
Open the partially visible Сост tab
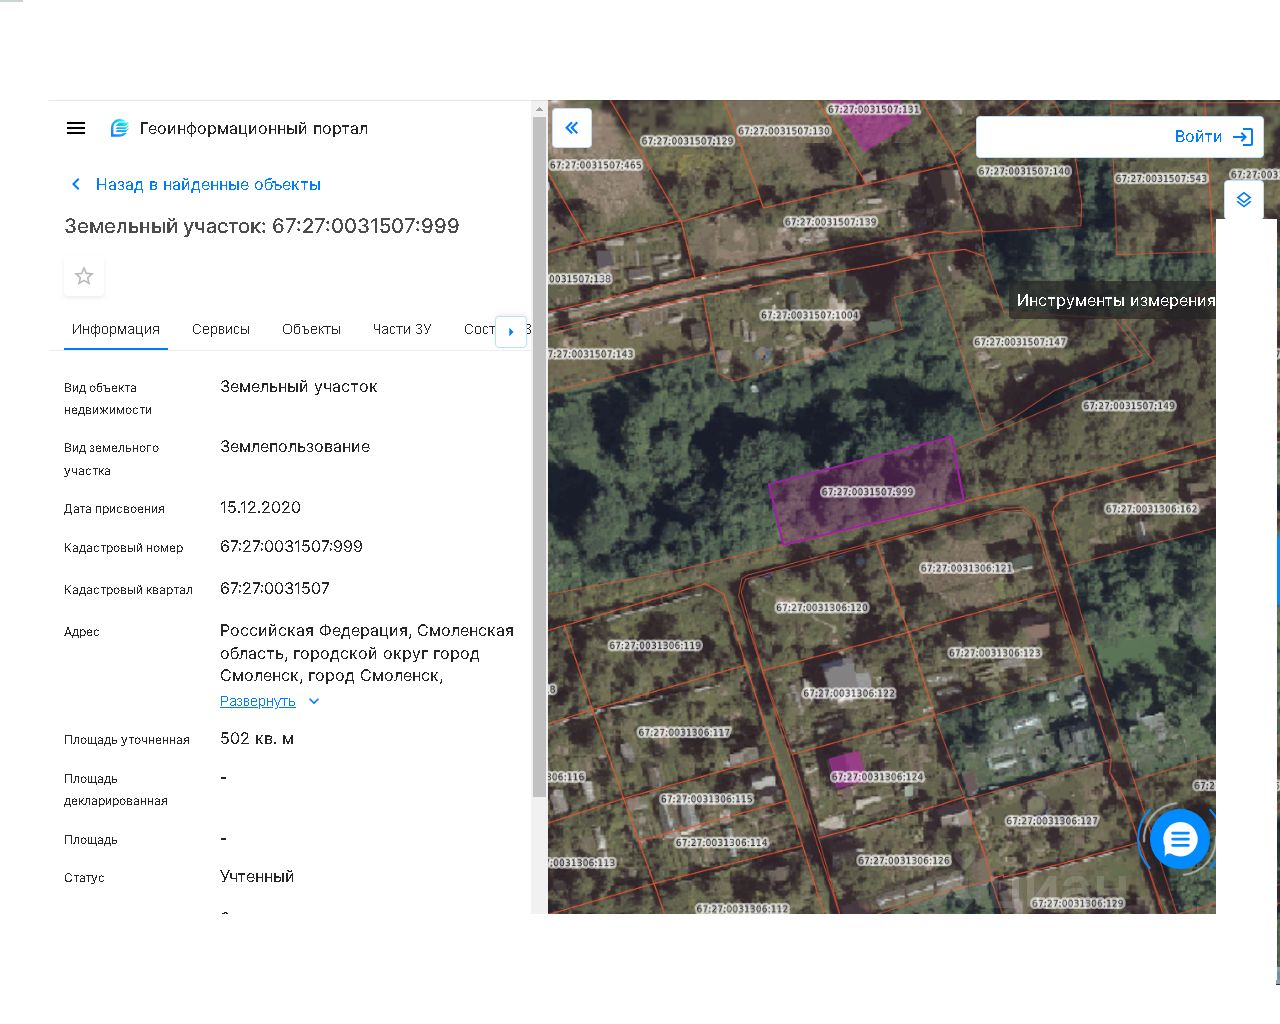click(479, 329)
